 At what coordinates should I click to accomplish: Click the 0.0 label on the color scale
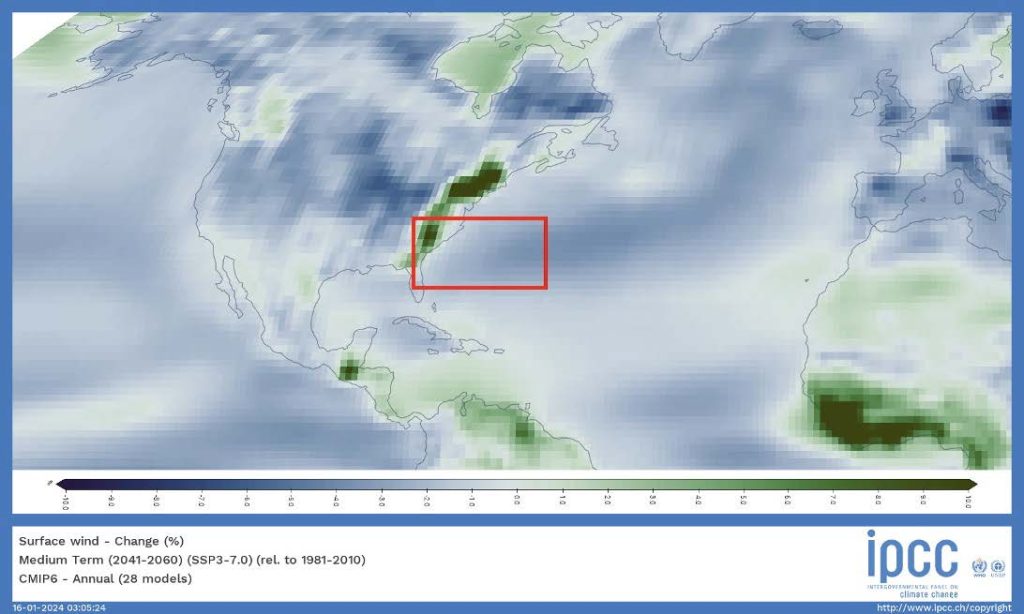517,500
